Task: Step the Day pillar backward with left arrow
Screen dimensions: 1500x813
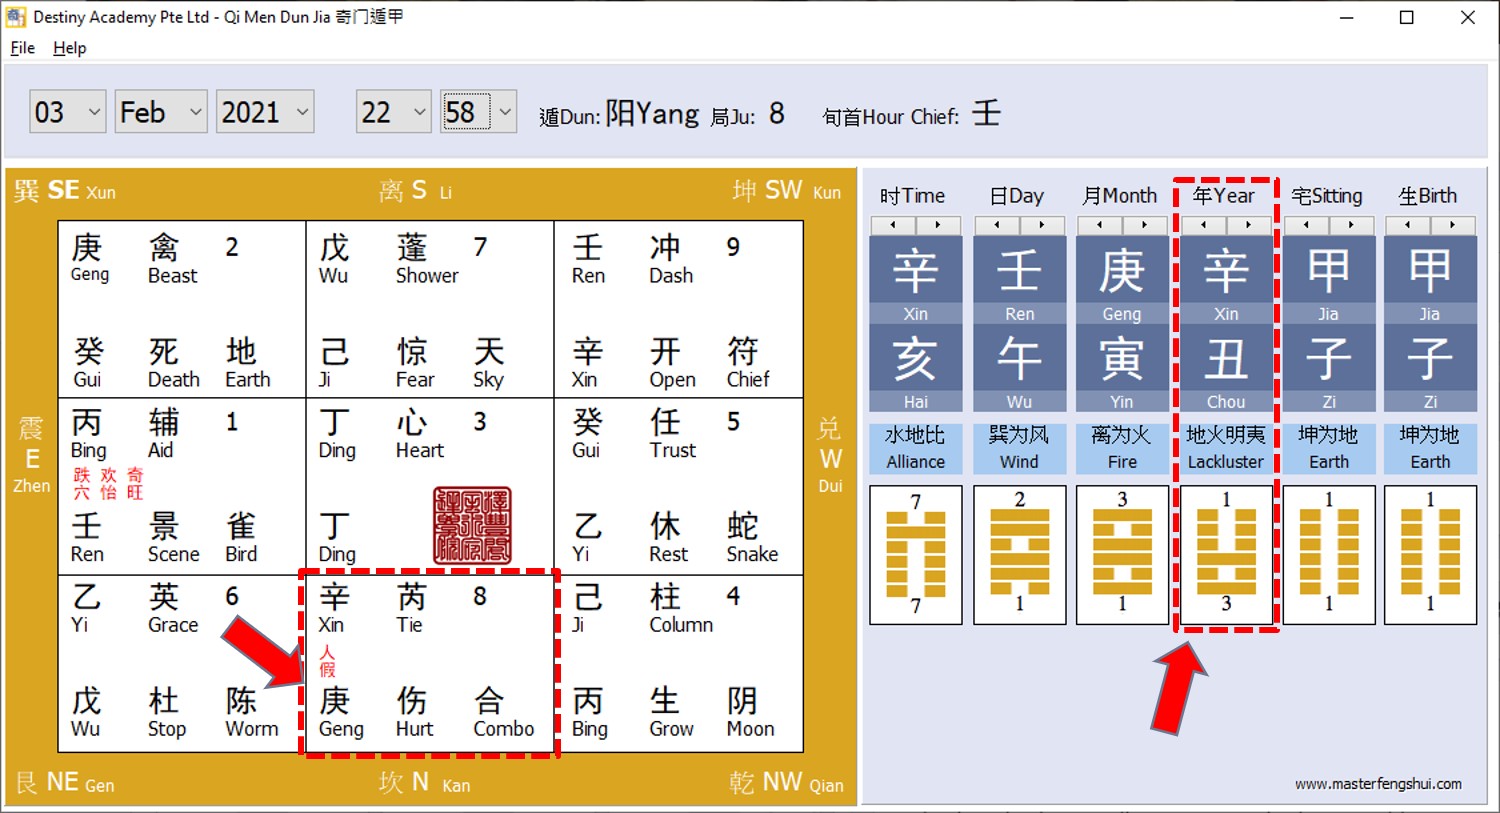Action: click(997, 225)
